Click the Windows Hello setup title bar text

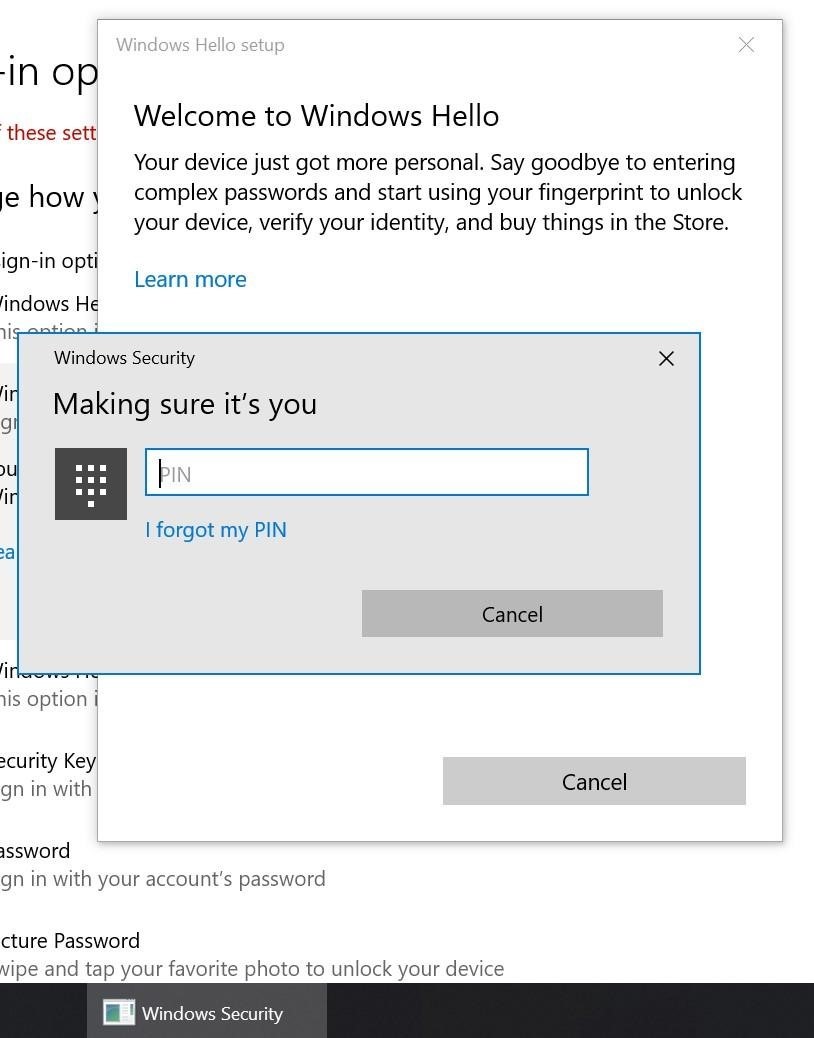[x=200, y=45]
